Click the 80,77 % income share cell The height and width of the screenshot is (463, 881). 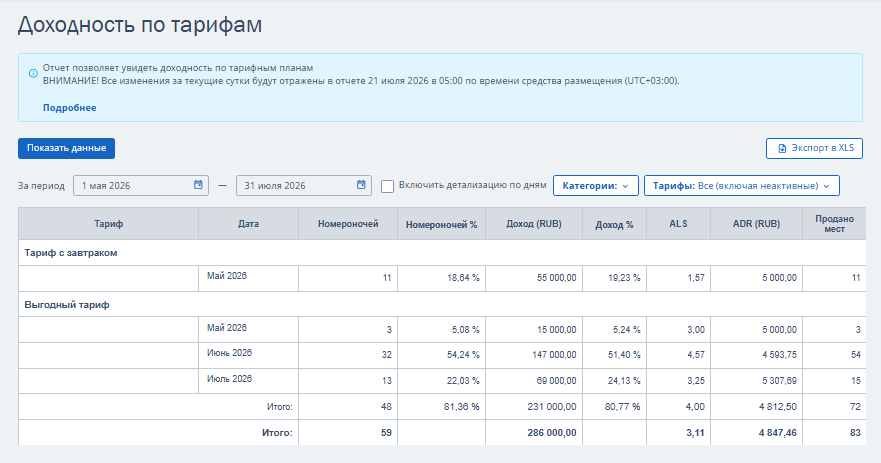tap(614, 407)
